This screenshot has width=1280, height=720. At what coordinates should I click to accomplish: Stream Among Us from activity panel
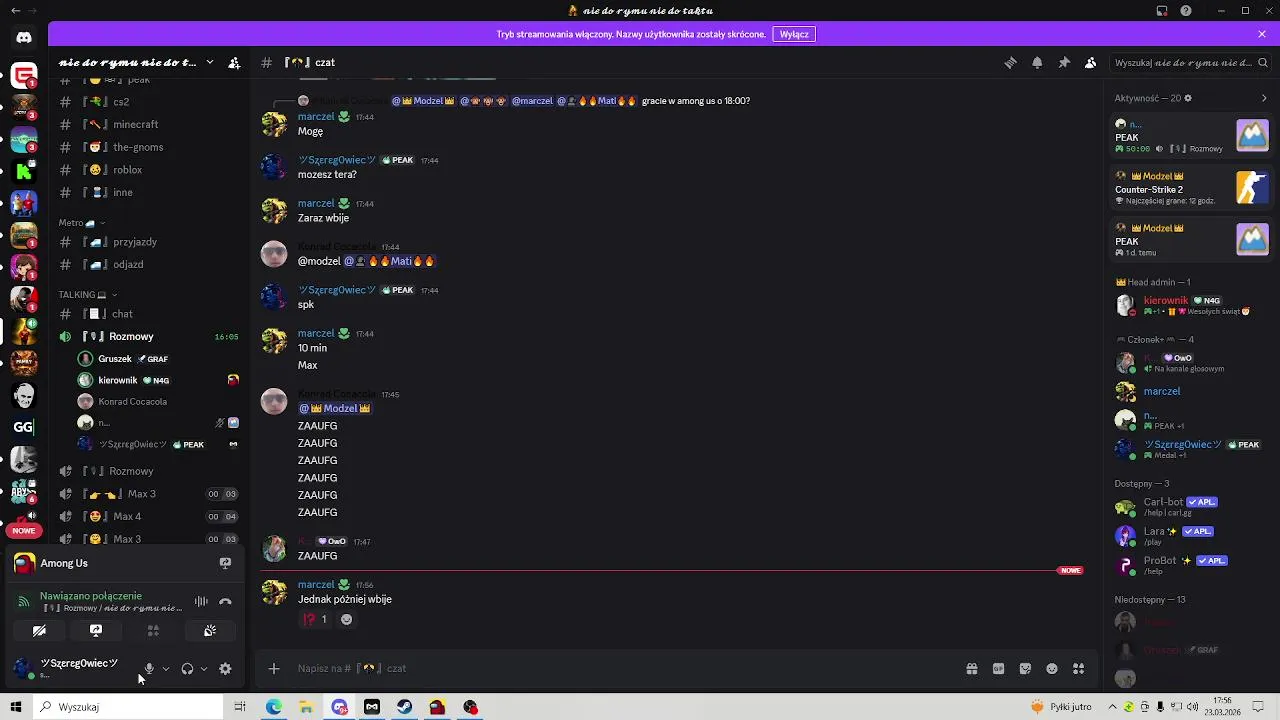[225, 563]
